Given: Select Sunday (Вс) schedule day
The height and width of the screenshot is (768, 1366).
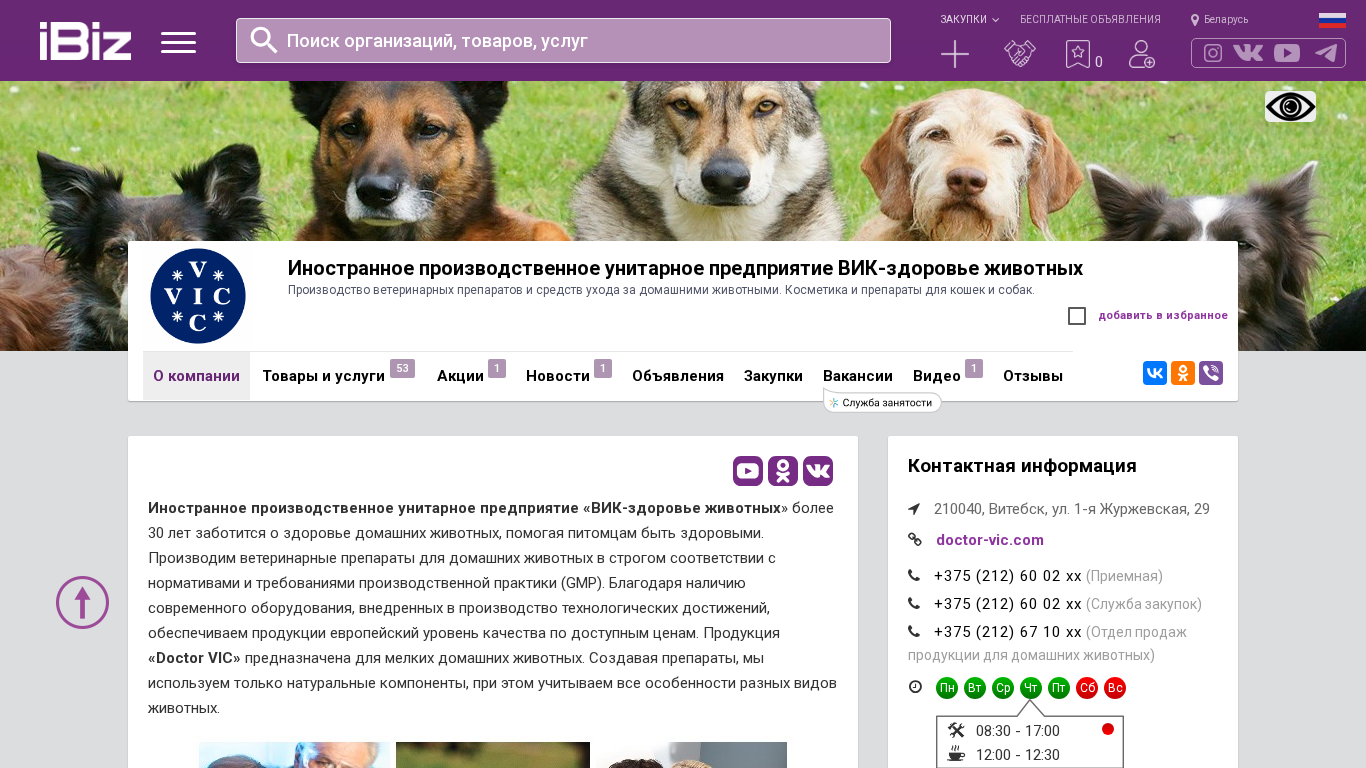Looking at the screenshot, I should coord(1115,688).
